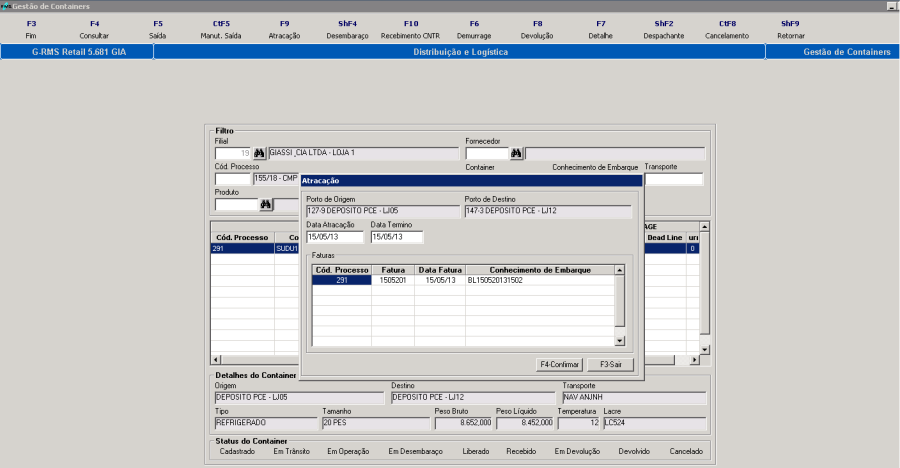Click the Porto de Destino field
Viewport: 900px width, 468px height.
548,211
